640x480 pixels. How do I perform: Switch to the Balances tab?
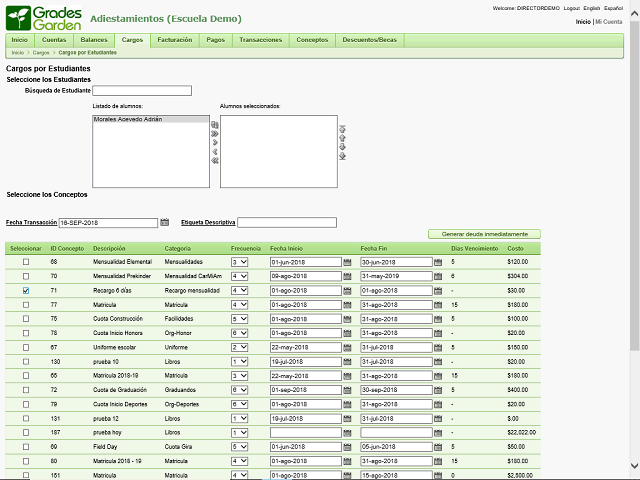[94, 40]
